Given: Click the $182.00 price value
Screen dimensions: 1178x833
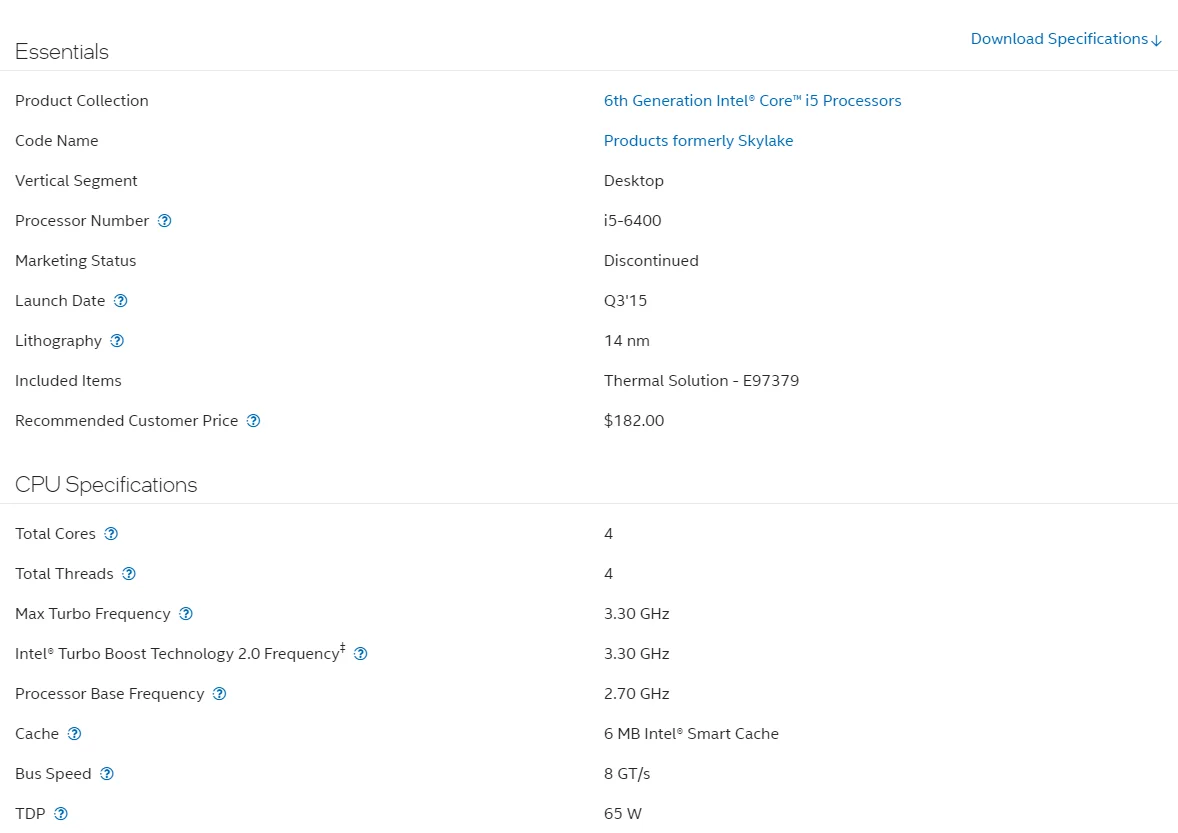Looking at the screenshot, I should pos(633,421).
